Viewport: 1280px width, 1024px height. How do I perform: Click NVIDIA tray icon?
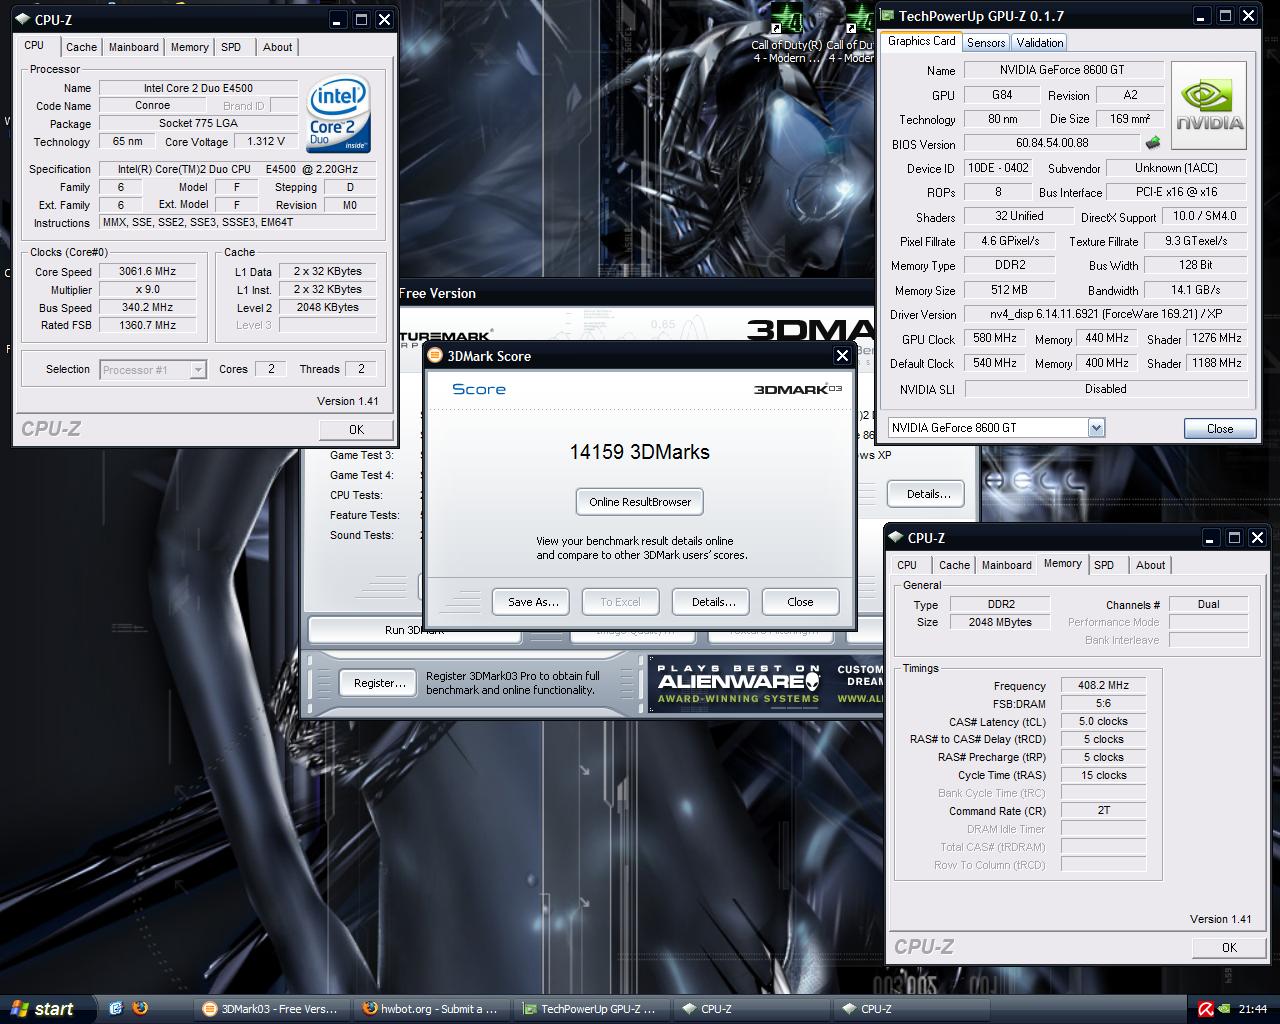1225,1009
